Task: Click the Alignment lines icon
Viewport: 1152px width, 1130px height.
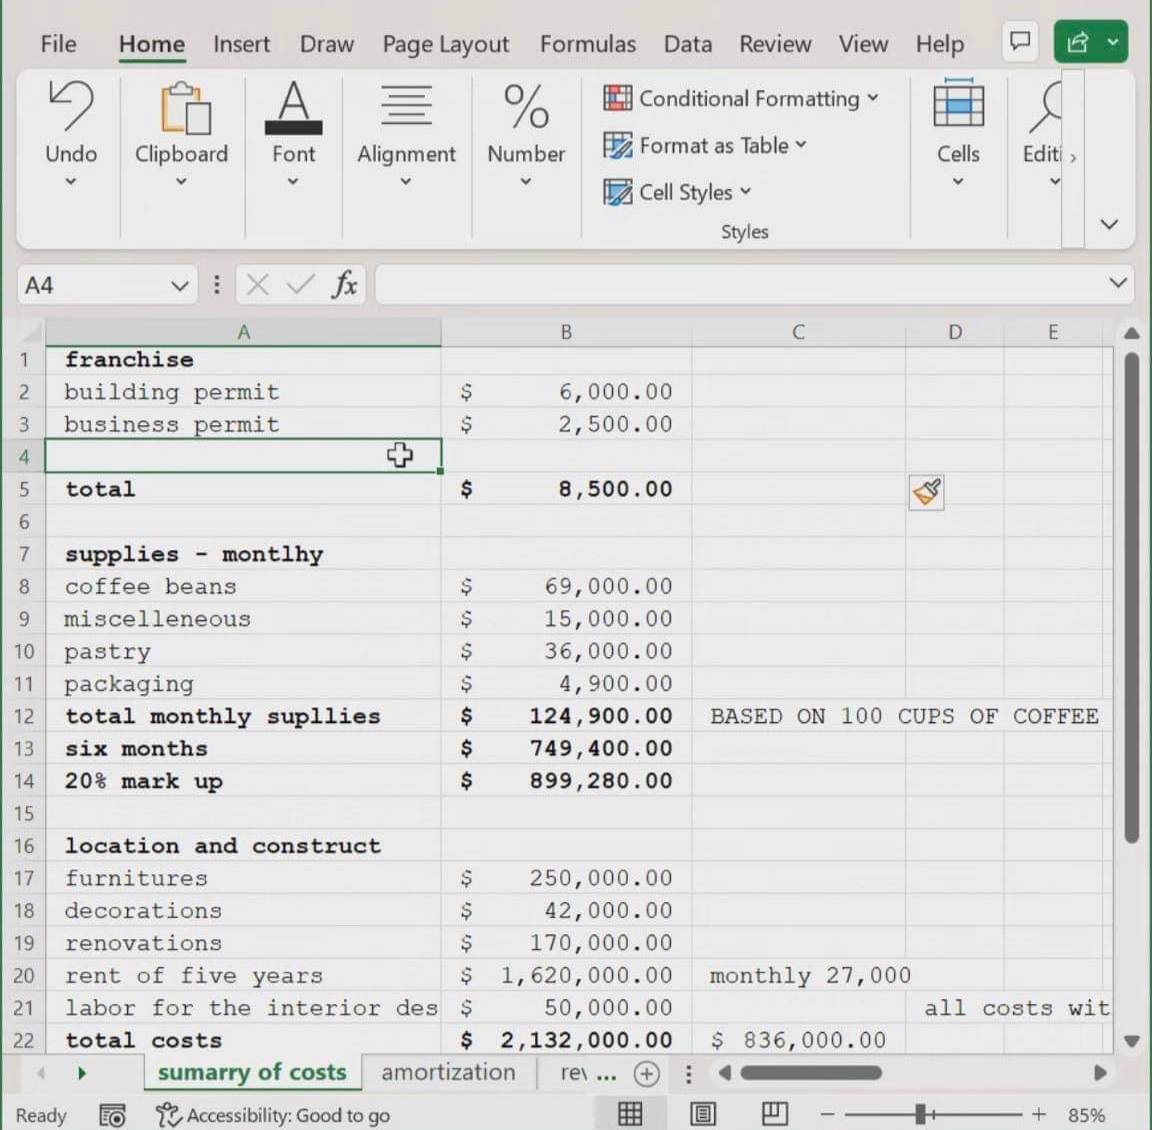Action: coord(406,105)
